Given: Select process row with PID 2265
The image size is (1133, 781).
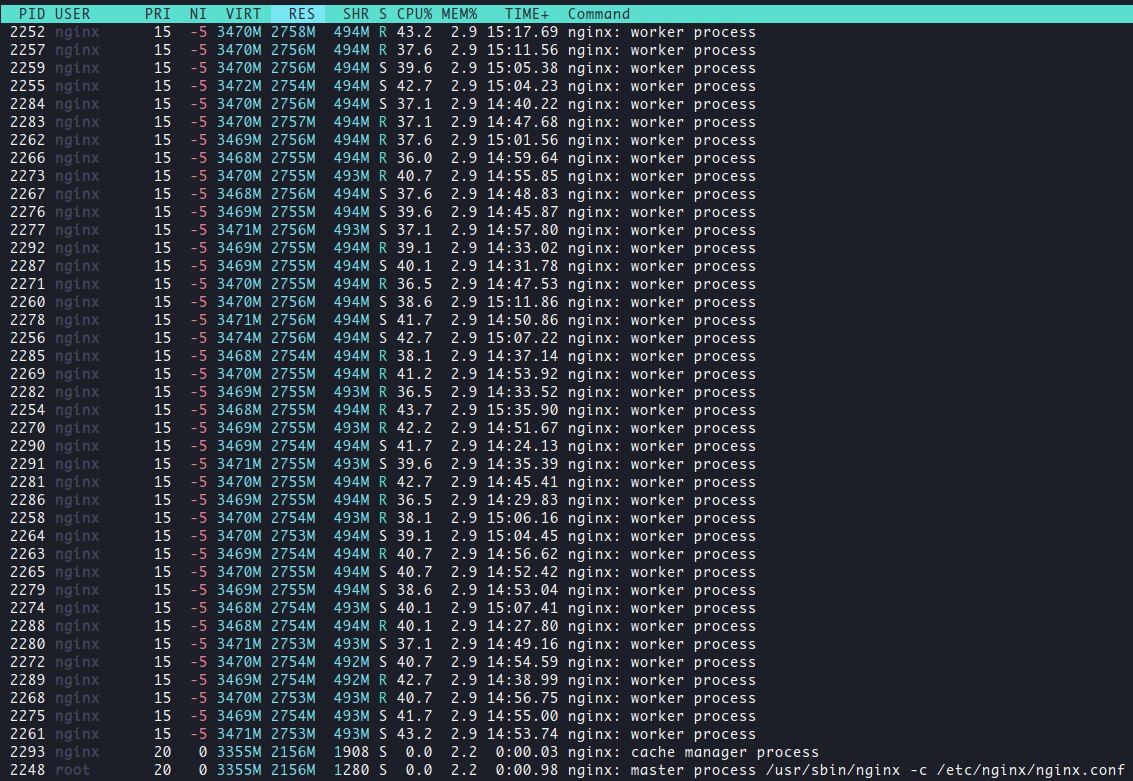Looking at the screenshot, I should pyautogui.click(x=566, y=572).
